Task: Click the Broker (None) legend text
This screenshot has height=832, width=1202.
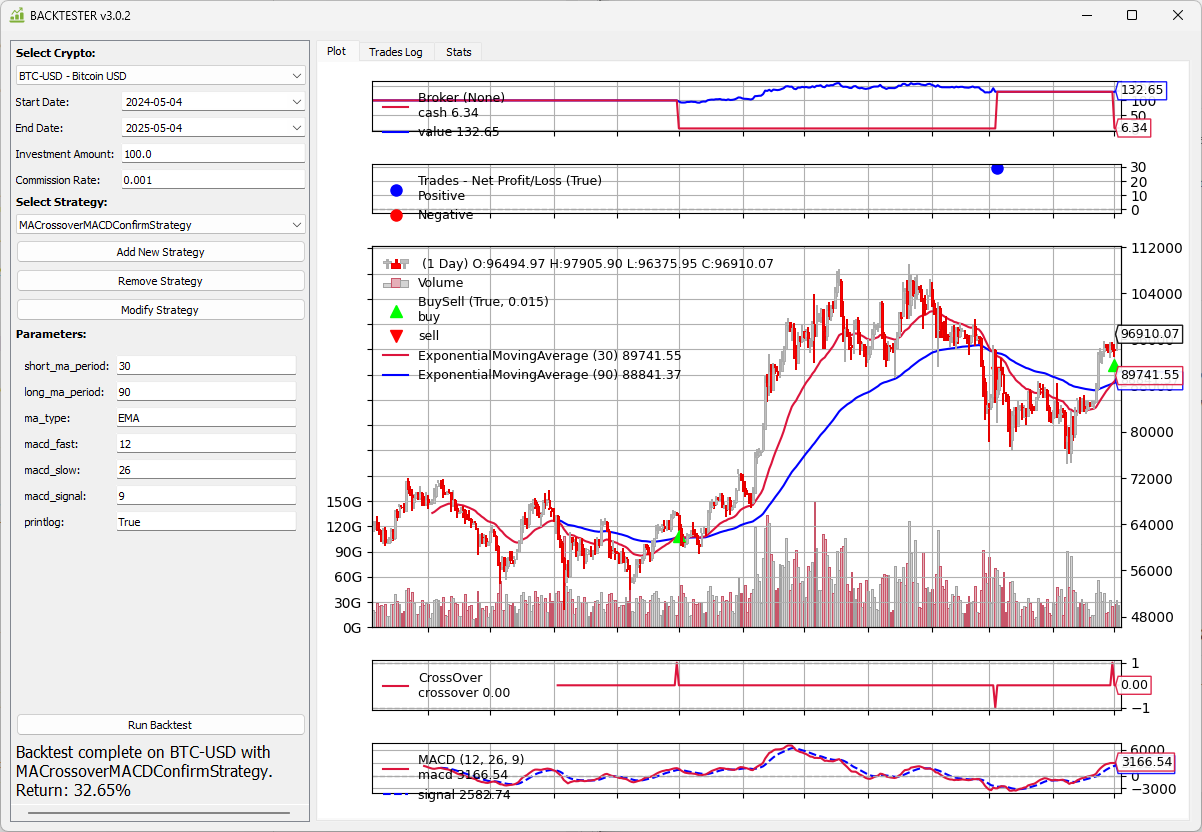Action: pyautogui.click(x=461, y=97)
